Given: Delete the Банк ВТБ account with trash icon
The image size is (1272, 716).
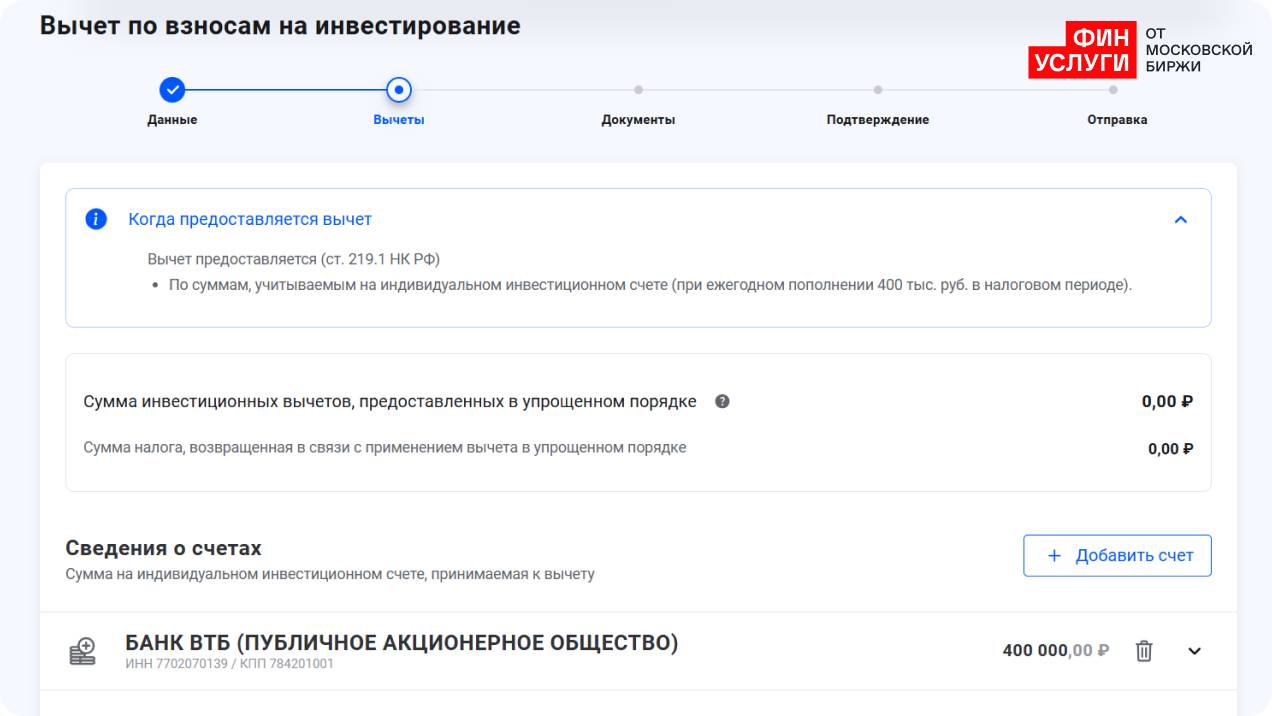Looking at the screenshot, I should point(1144,651).
